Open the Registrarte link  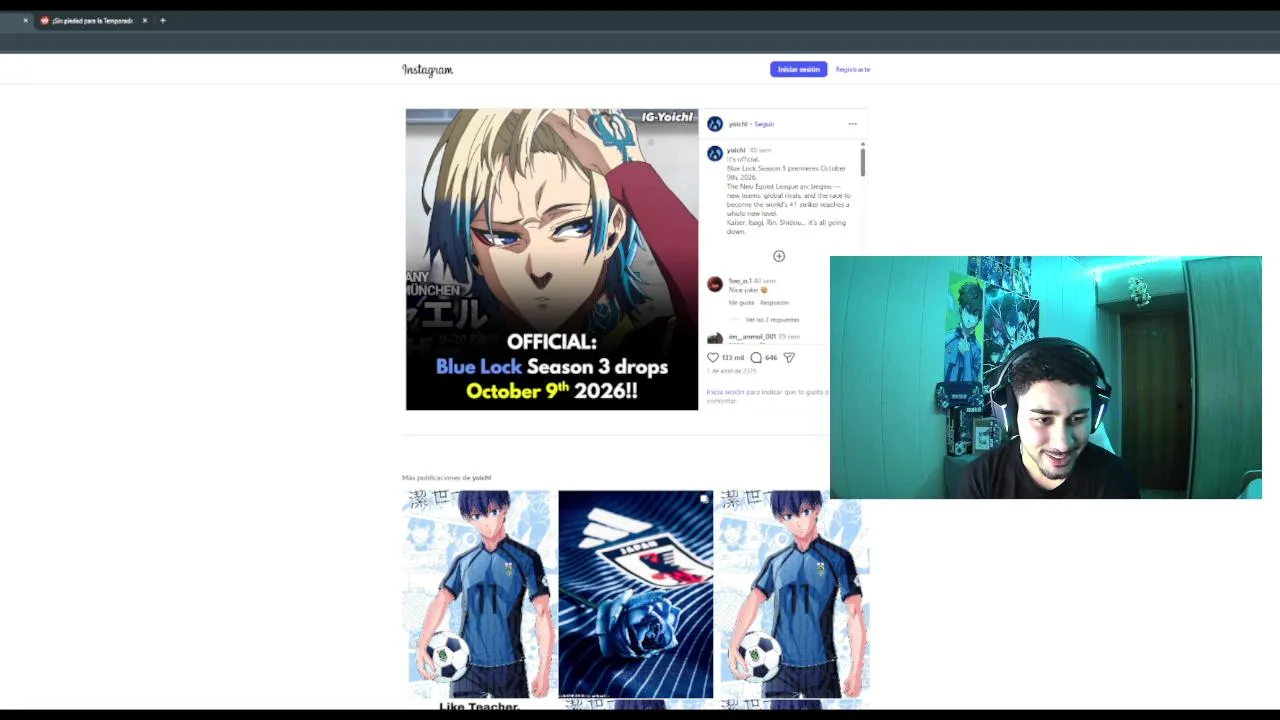click(x=852, y=69)
